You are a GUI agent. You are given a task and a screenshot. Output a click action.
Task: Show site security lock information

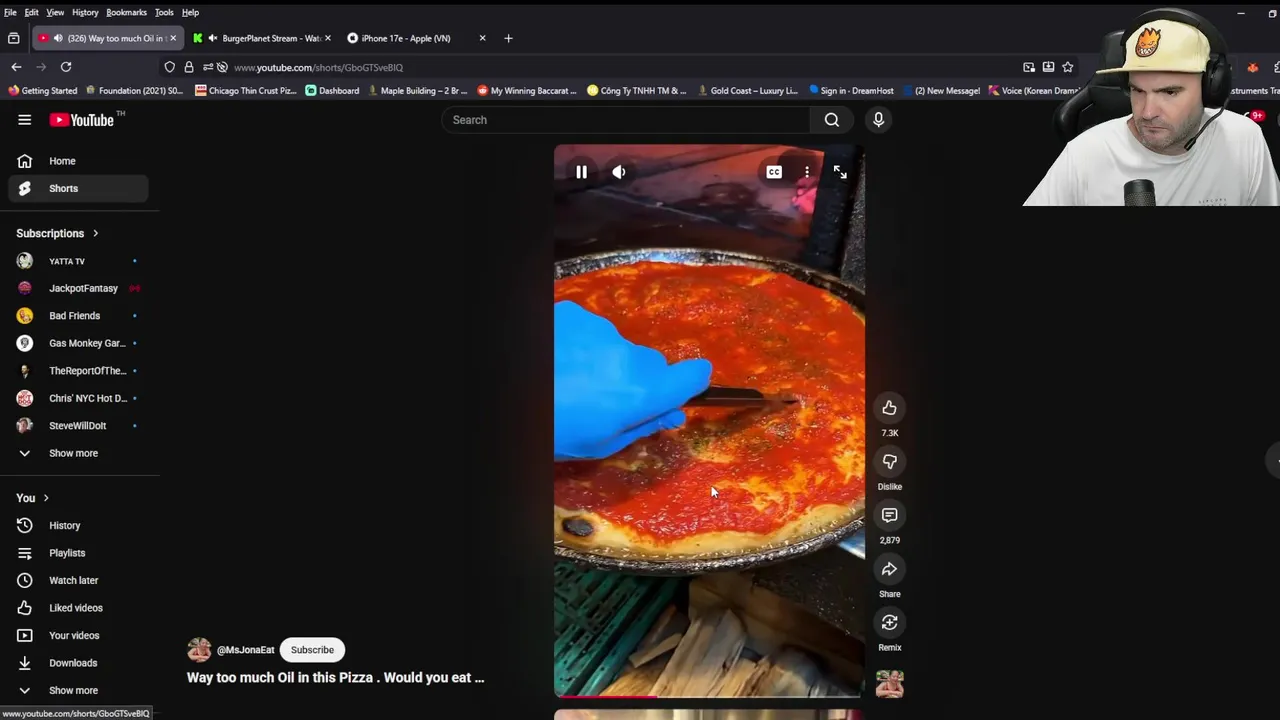(188, 67)
